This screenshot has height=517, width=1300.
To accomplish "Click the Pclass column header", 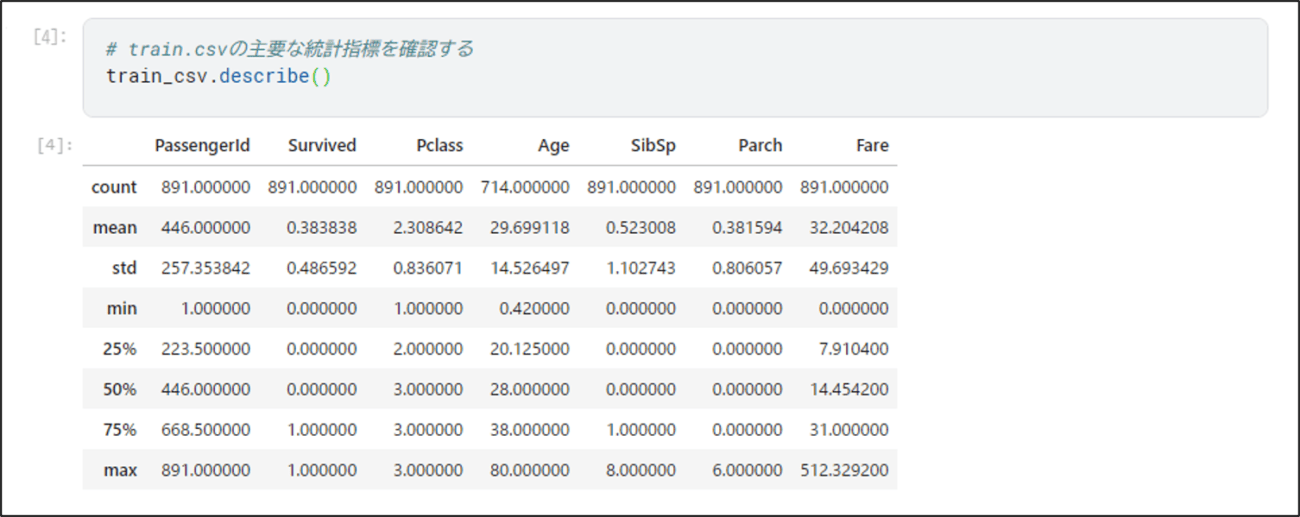I will [440, 145].
